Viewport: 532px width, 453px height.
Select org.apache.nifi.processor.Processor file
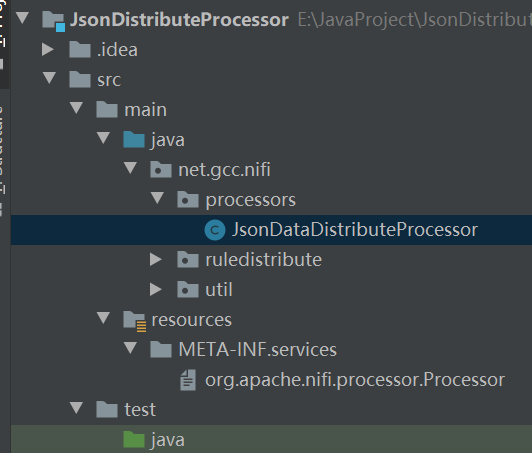coord(355,380)
